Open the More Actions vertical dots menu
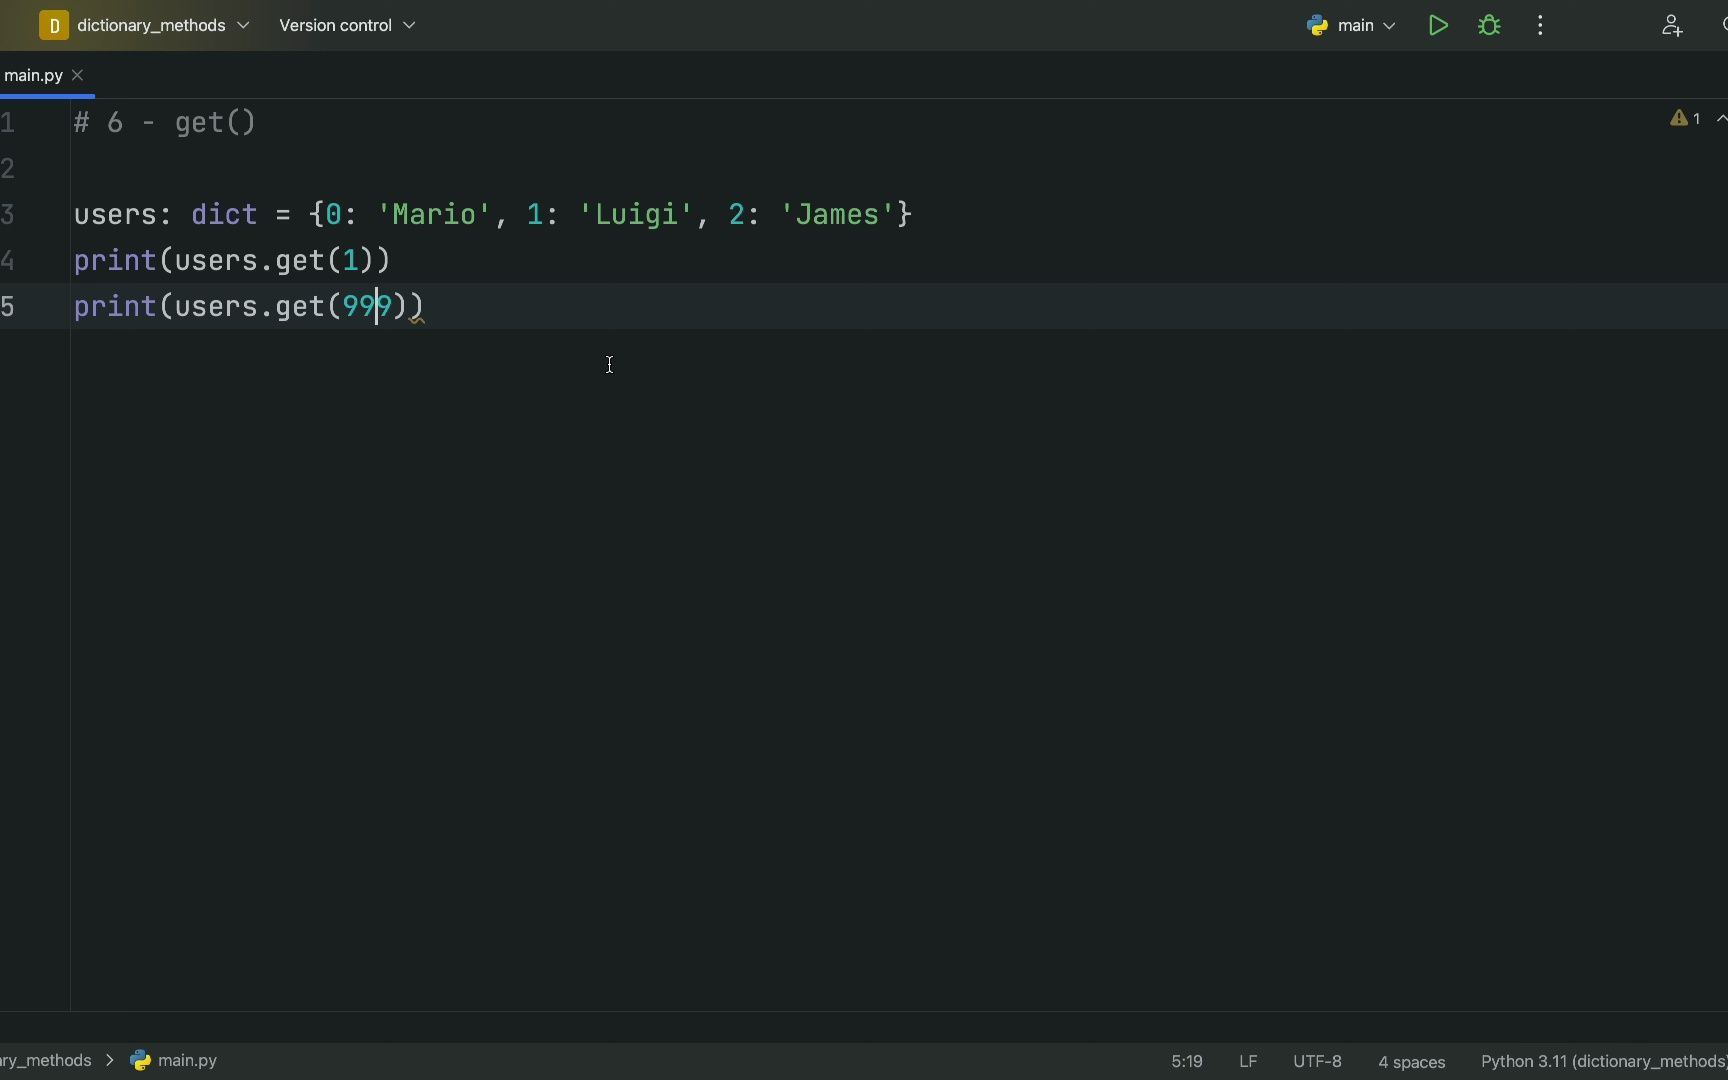 tap(1540, 26)
